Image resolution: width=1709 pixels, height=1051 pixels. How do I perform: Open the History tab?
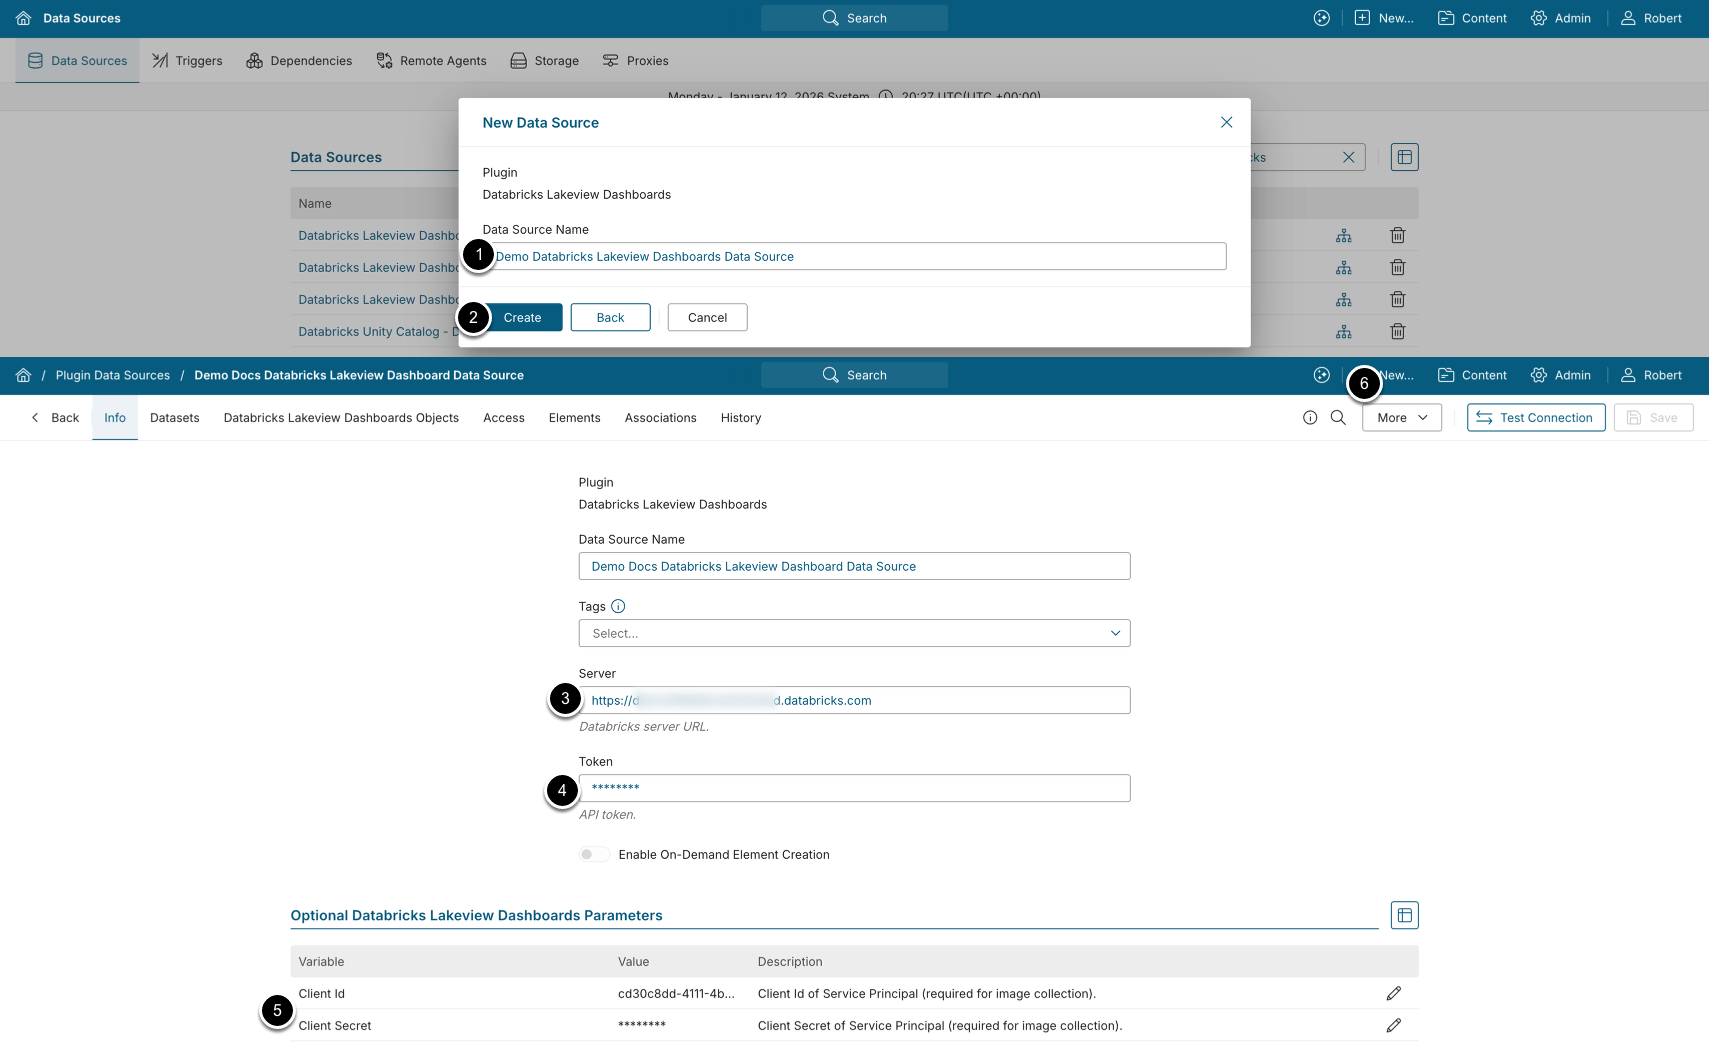pyautogui.click(x=741, y=418)
